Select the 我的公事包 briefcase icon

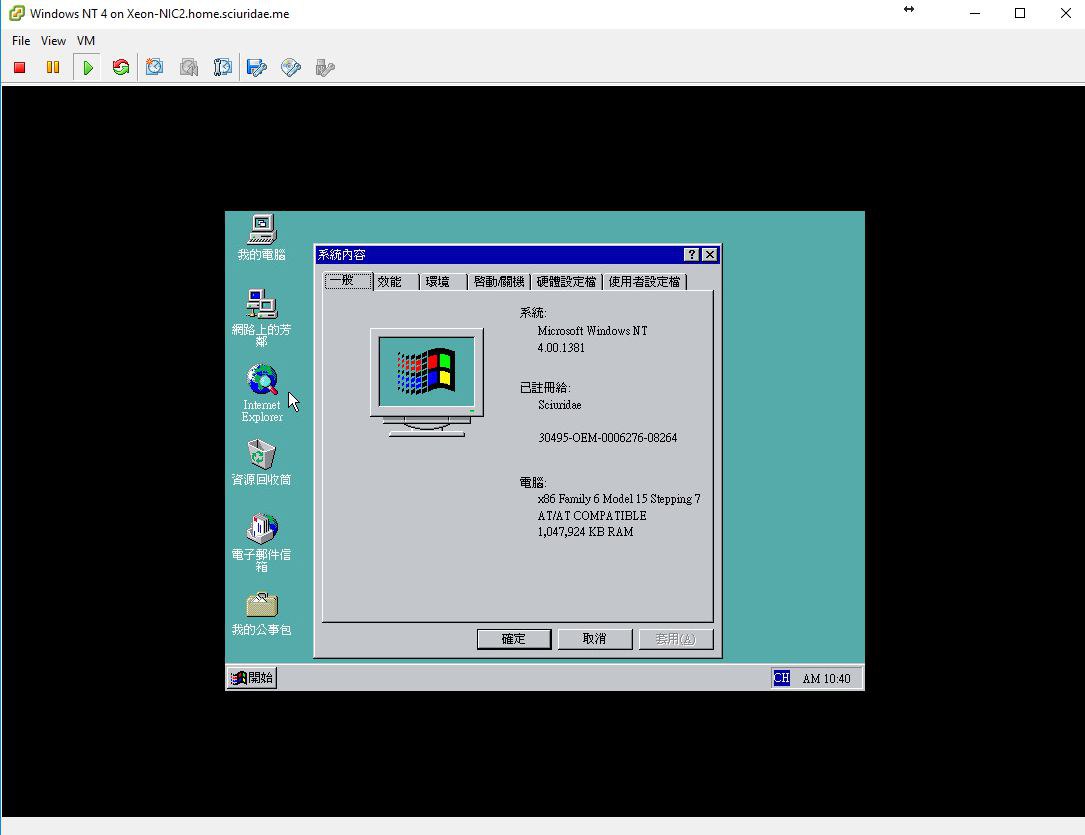[x=262, y=614]
